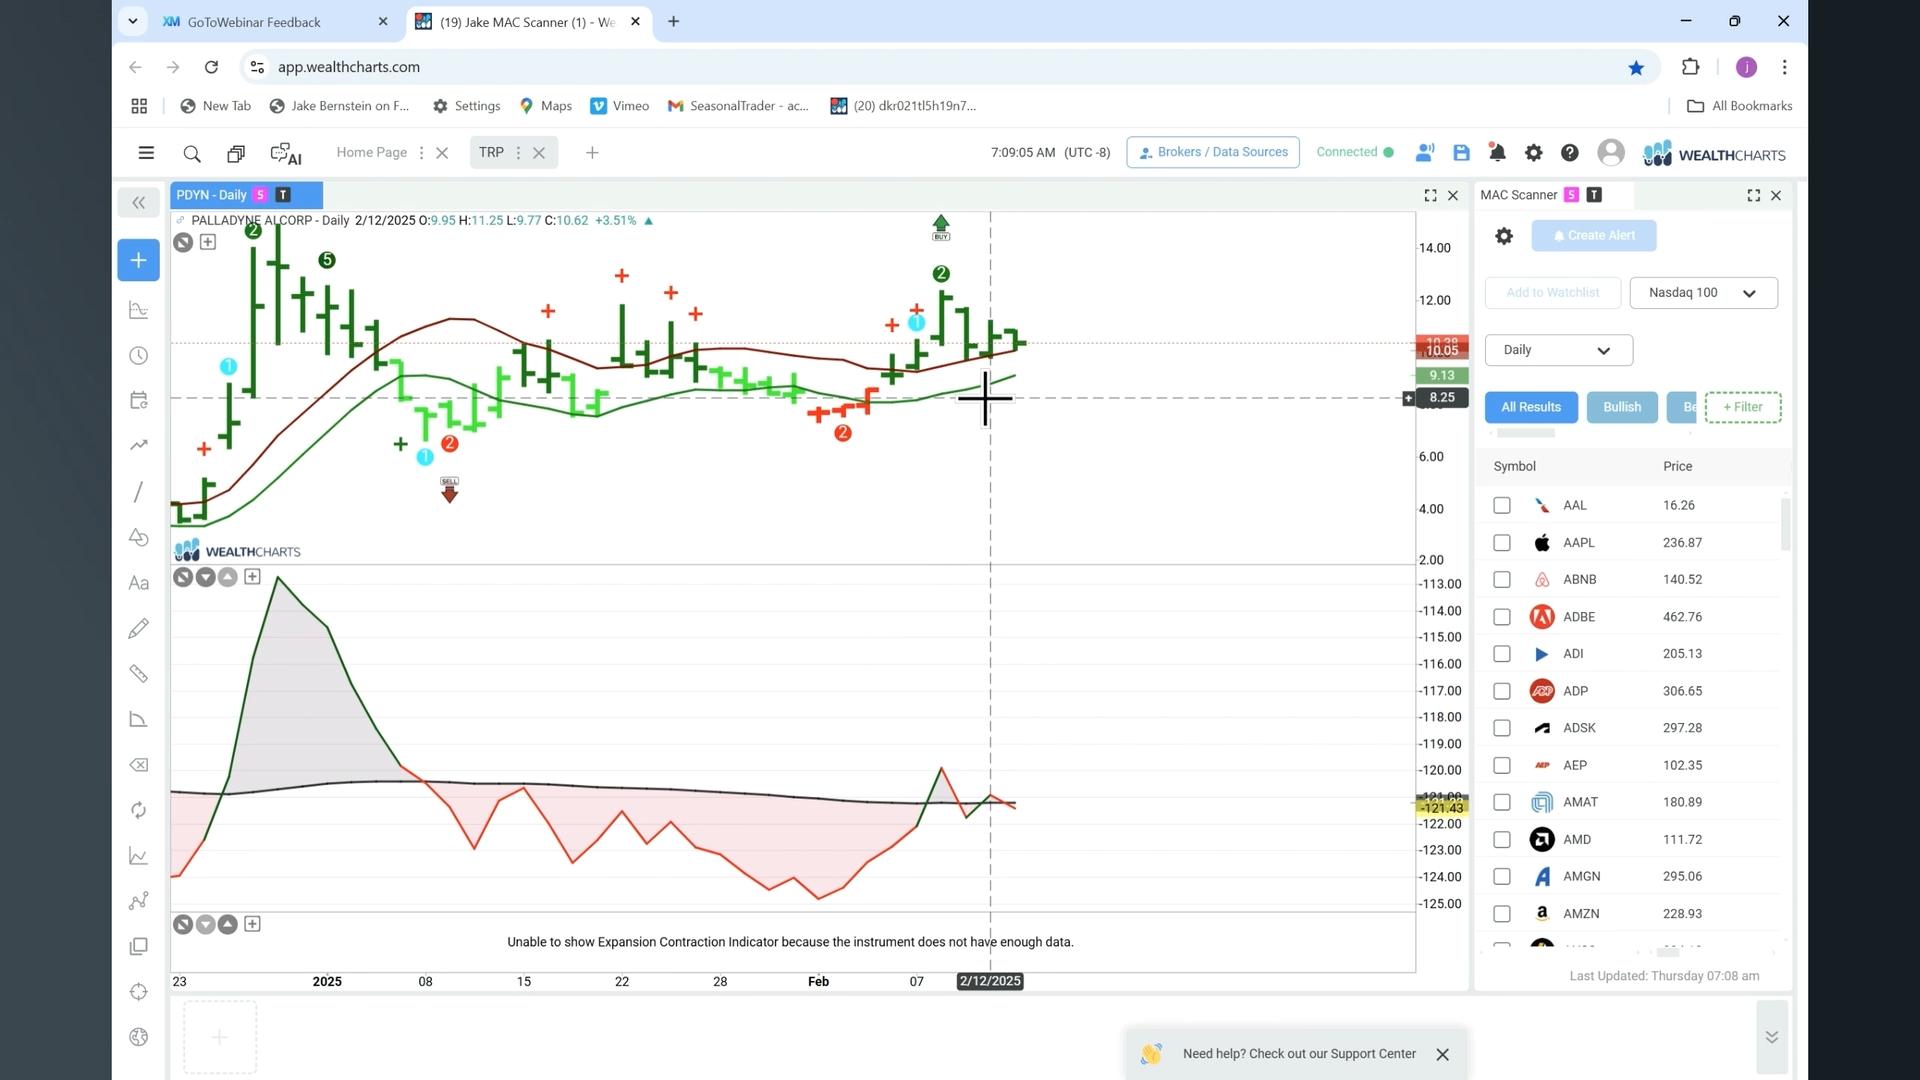
Task: Tick the AMZN checkbox
Action: (1502, 914)
